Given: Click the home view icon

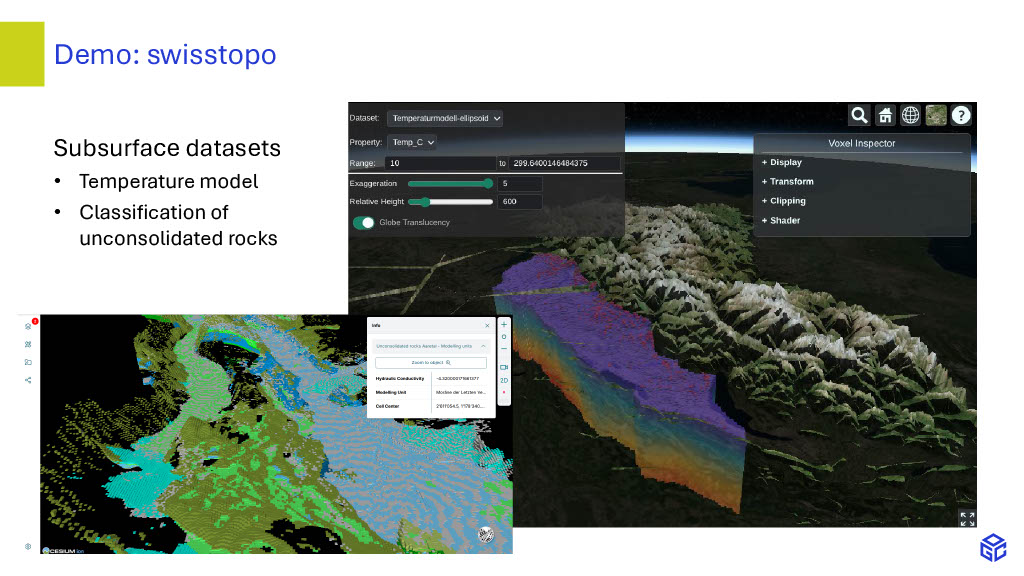Looking at the screenshot, I should (x=885, y=115).
